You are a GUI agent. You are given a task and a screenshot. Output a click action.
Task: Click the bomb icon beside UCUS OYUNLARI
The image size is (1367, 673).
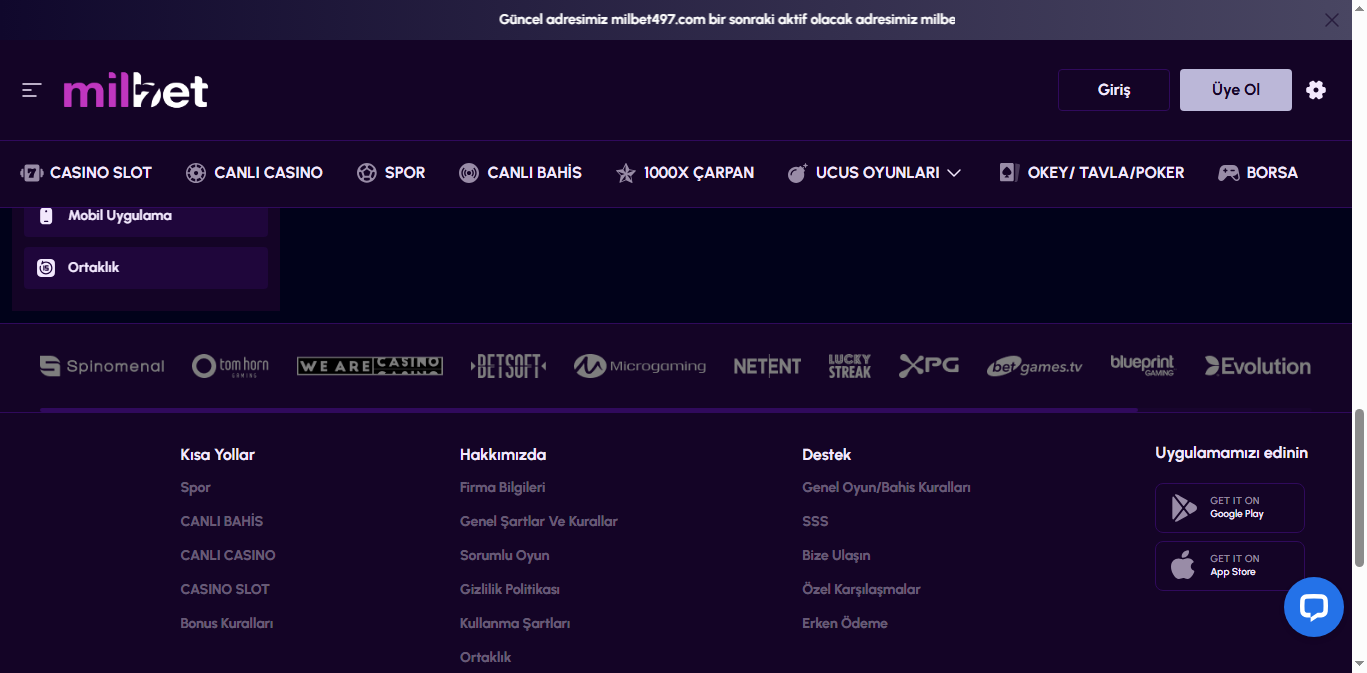click(797, 173)
